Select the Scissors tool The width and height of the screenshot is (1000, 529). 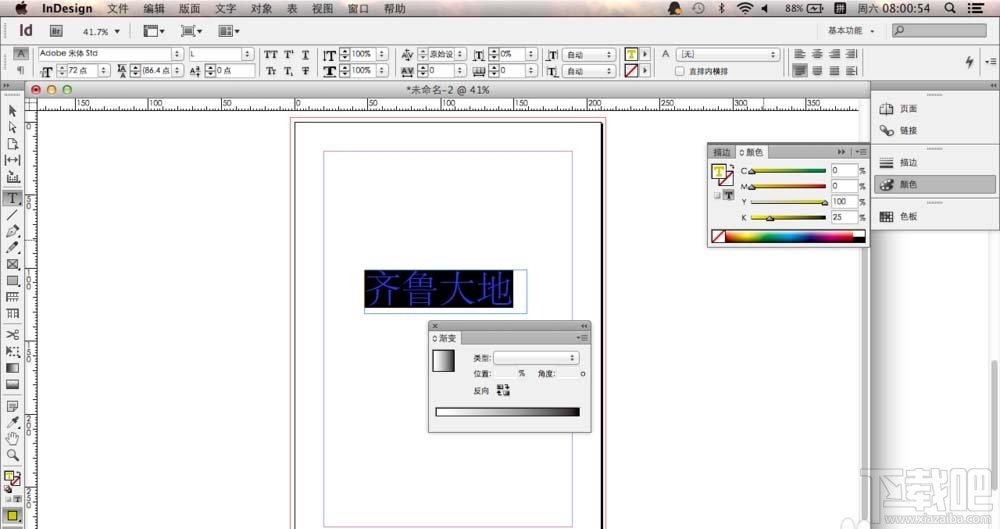click(x=13, y=334)
